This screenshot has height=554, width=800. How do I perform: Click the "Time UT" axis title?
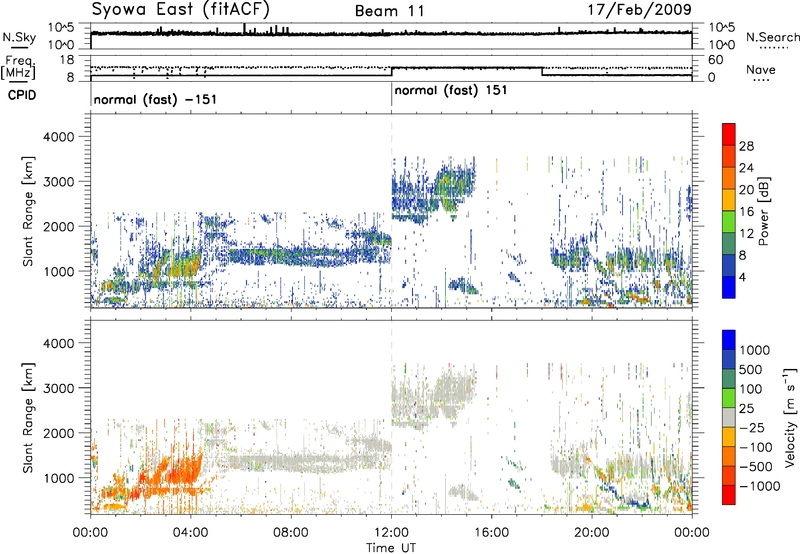(x=391, y=548)
